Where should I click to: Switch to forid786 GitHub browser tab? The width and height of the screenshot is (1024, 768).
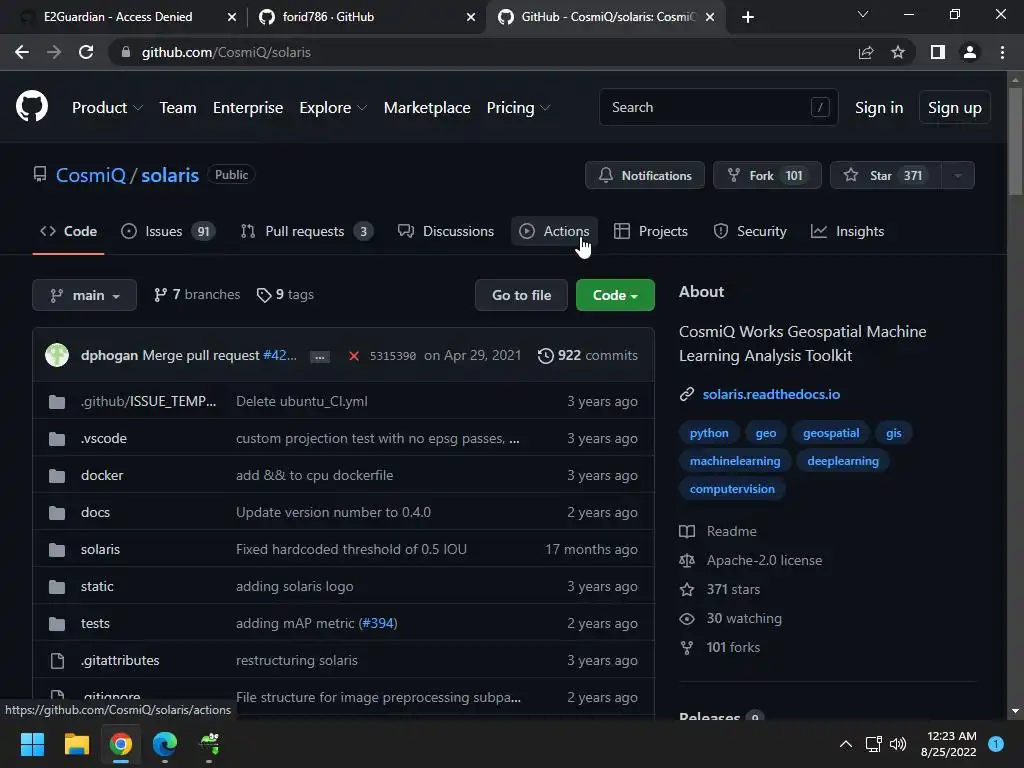click(x=367, y=17)
